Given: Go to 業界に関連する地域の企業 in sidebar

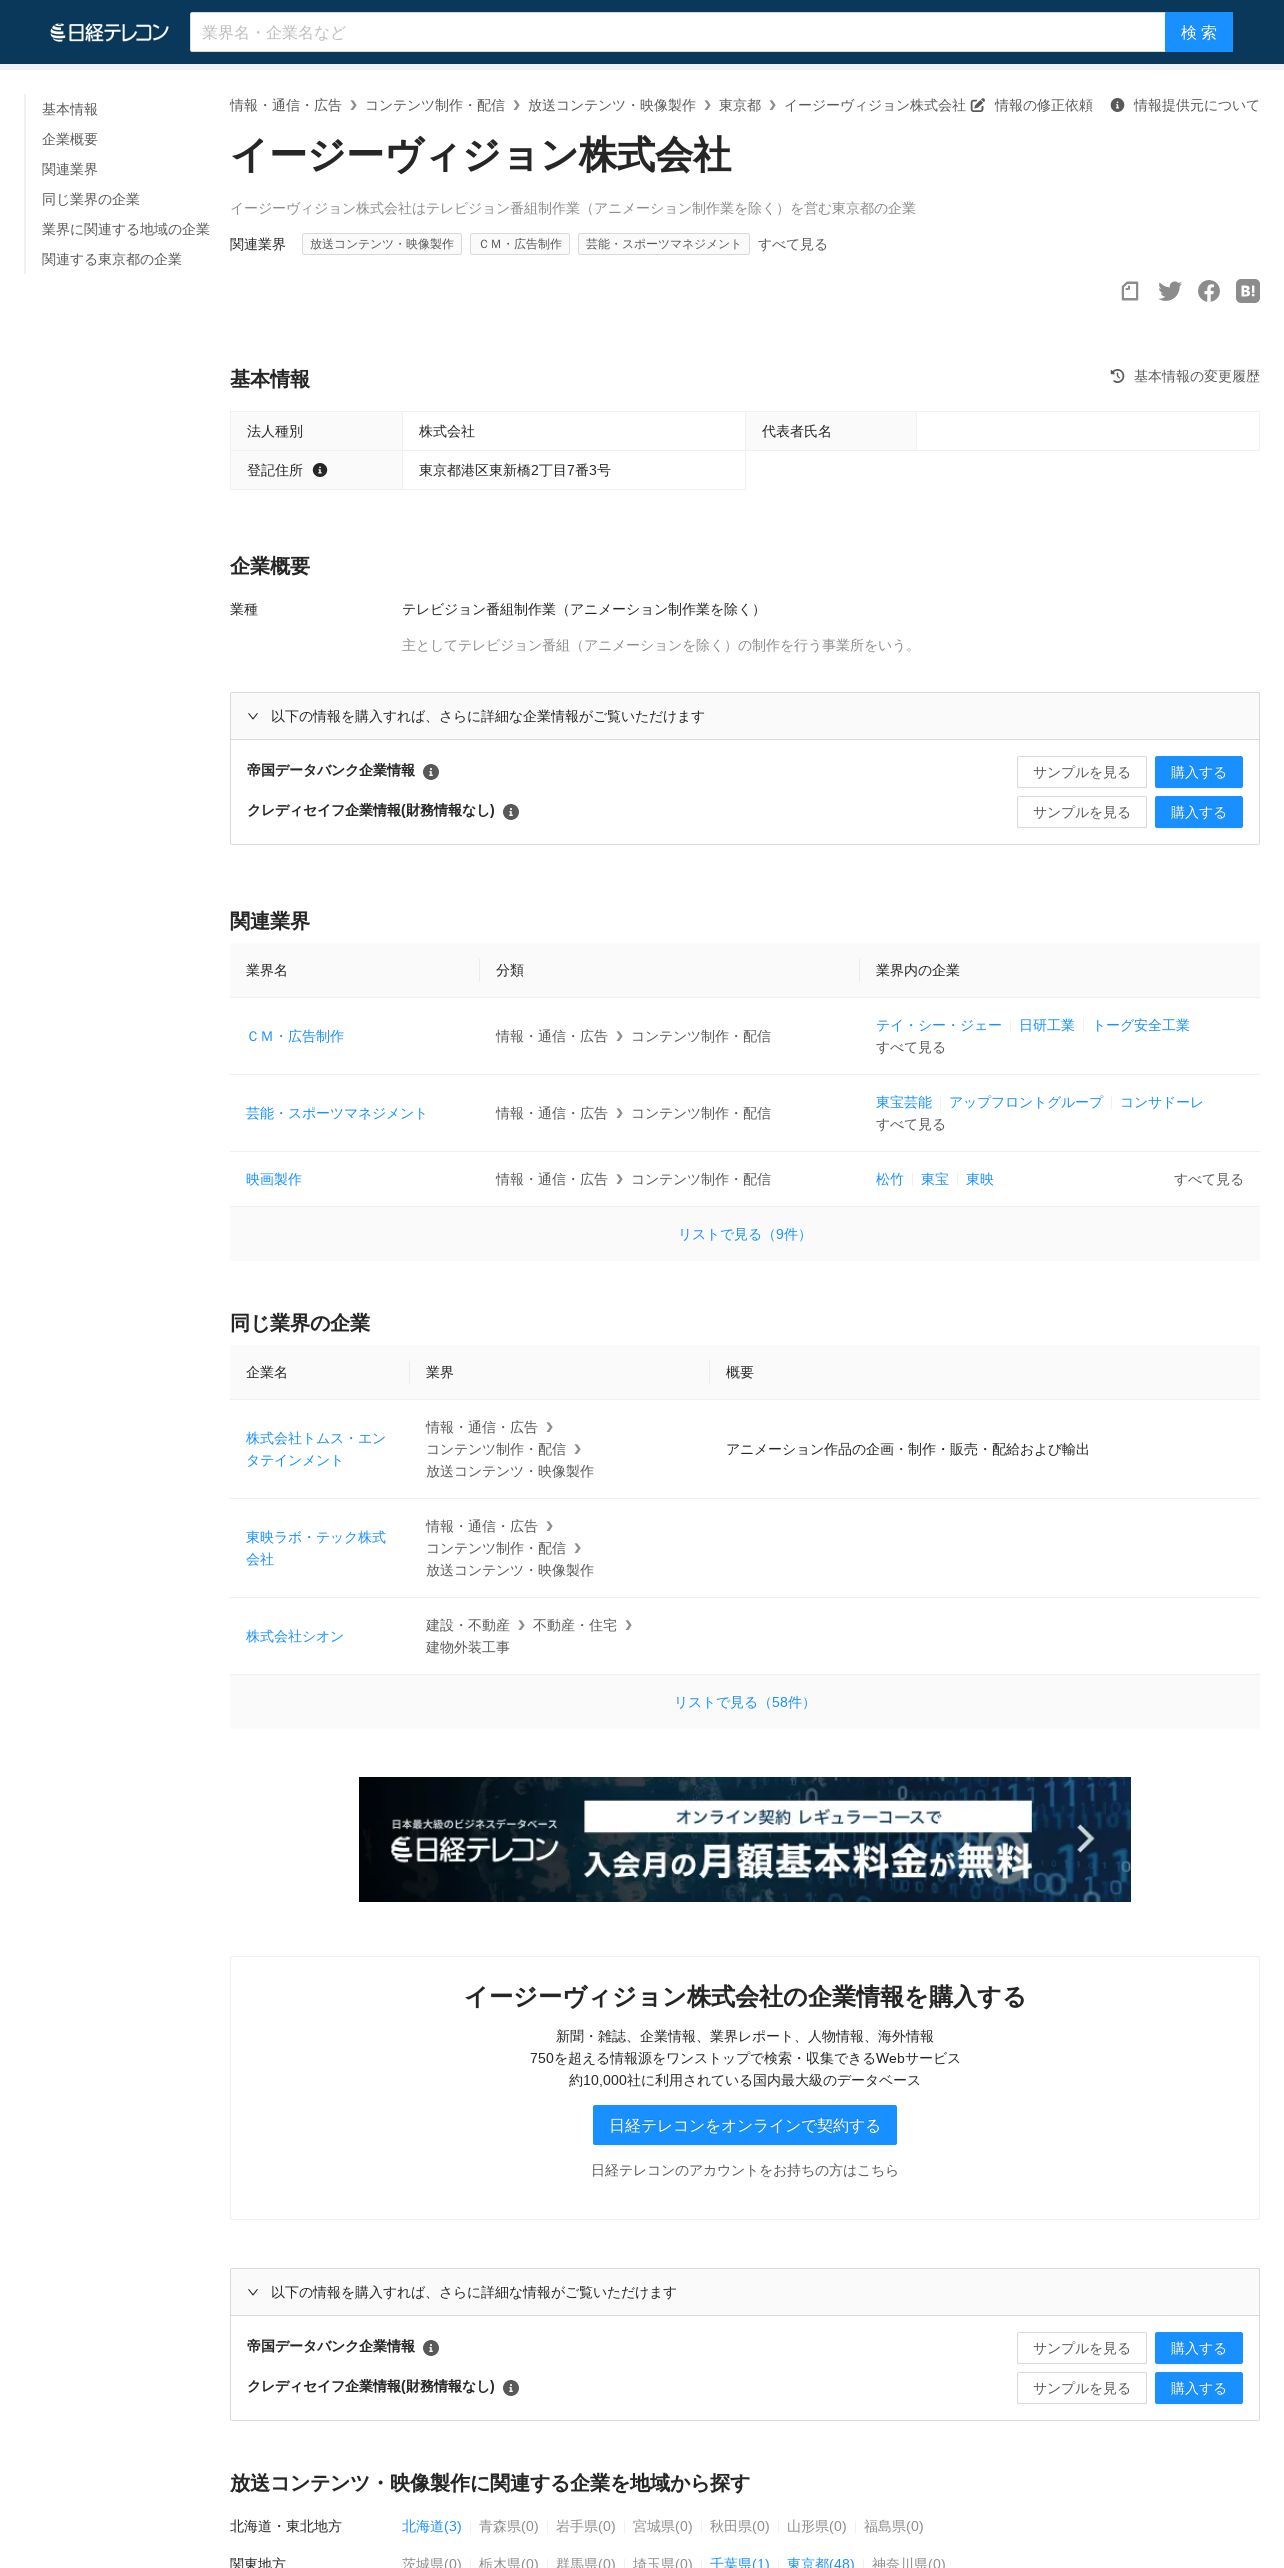Looking at the screenshot, I should coord(126,229).
